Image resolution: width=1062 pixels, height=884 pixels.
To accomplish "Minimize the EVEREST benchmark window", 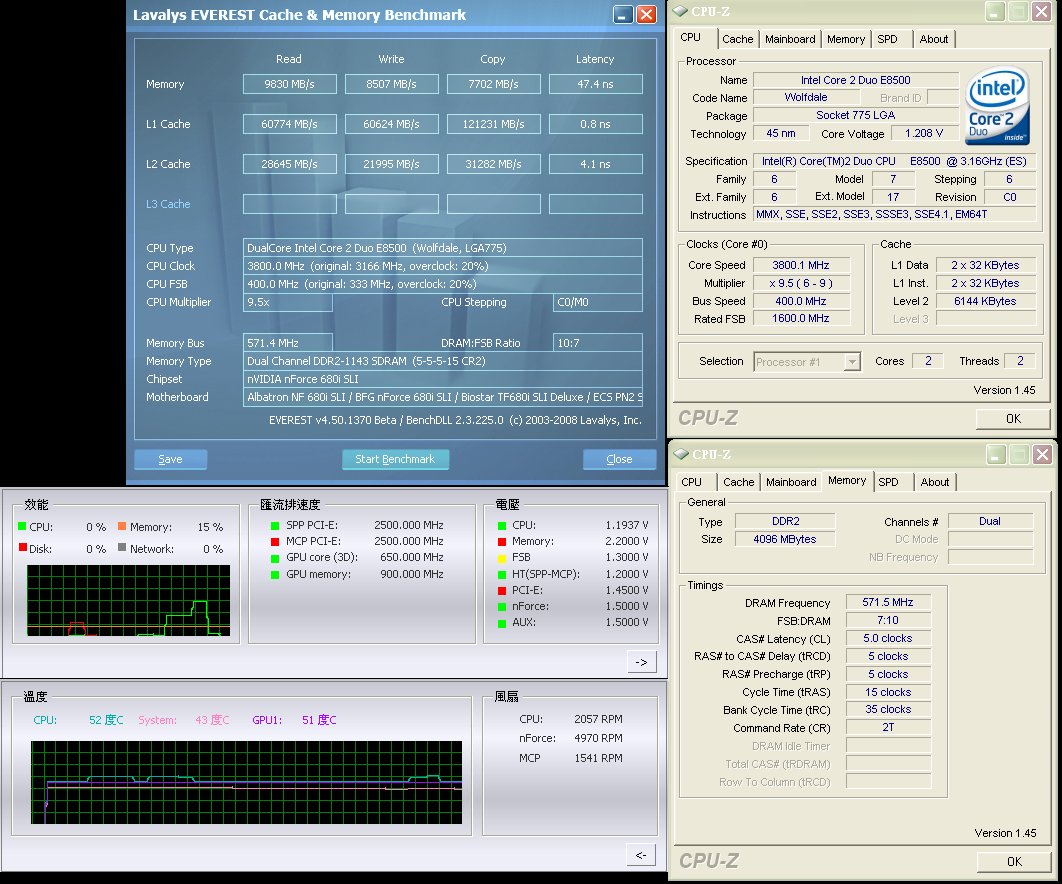I will (623, 14).
